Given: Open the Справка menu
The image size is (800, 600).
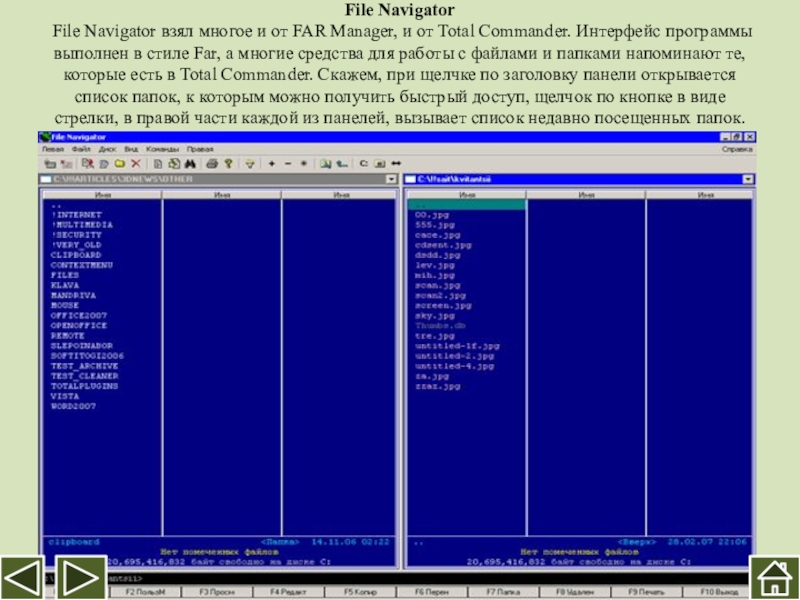Looking at the screenshot, I should coord(737,149).
